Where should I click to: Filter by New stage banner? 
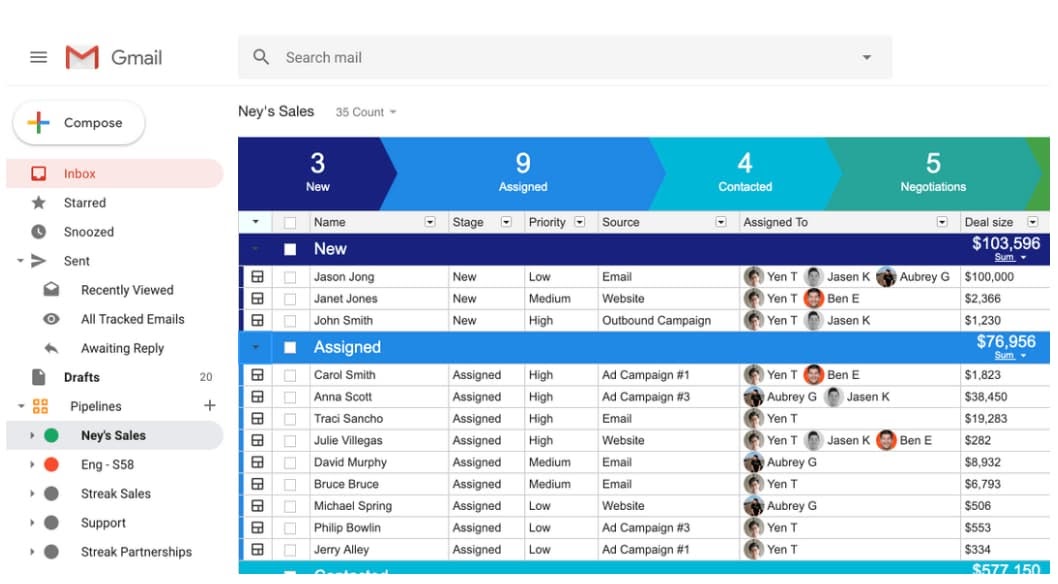317,173
